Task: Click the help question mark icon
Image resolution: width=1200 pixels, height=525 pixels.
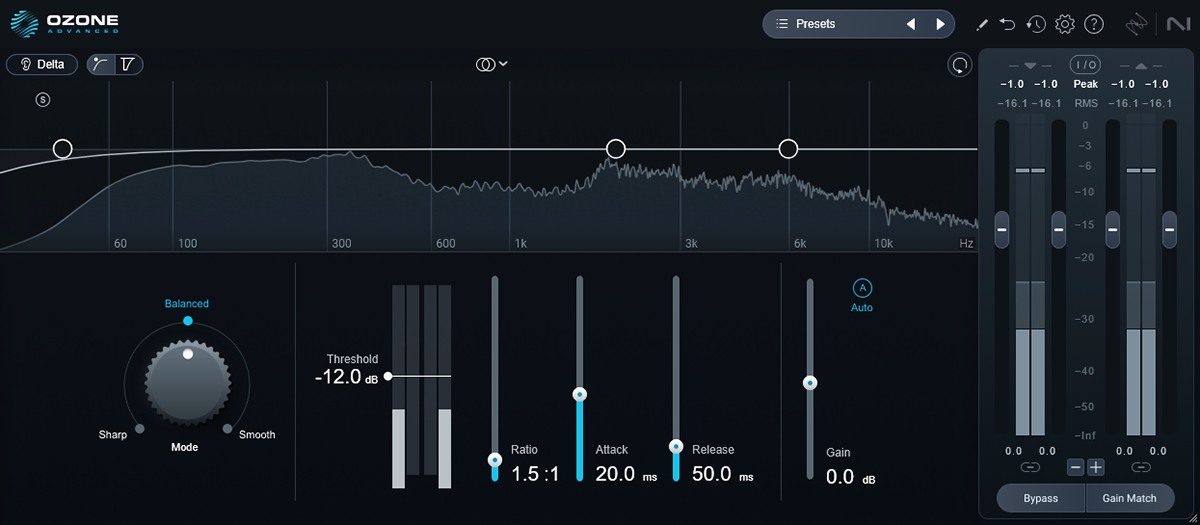Action: coord(1094,24)
